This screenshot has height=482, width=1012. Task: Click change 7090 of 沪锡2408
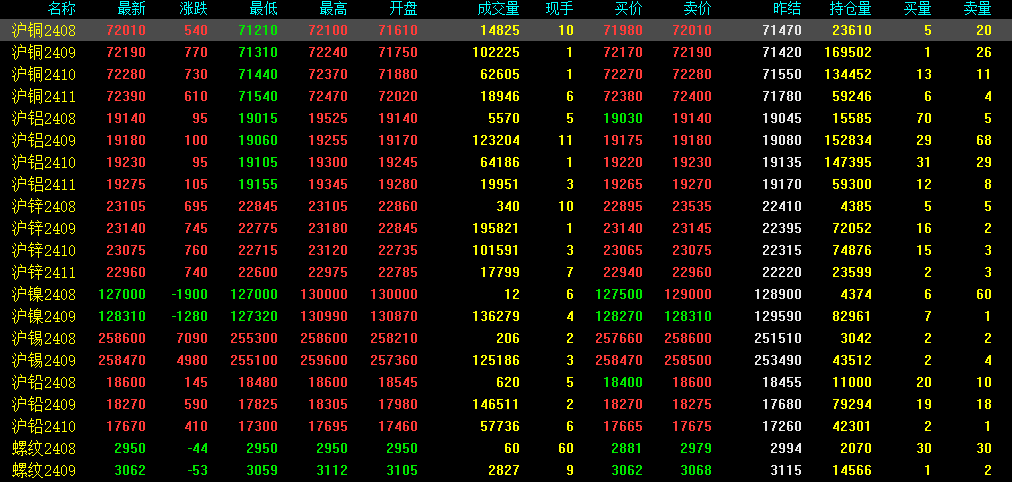pos(191,338)
